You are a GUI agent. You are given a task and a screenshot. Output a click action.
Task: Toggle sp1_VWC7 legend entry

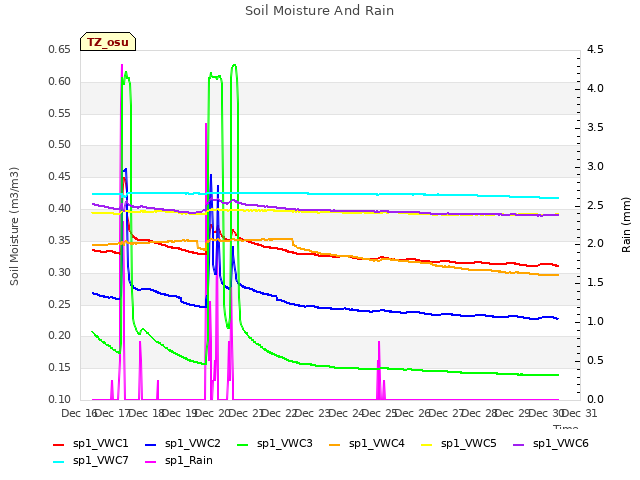91,461
